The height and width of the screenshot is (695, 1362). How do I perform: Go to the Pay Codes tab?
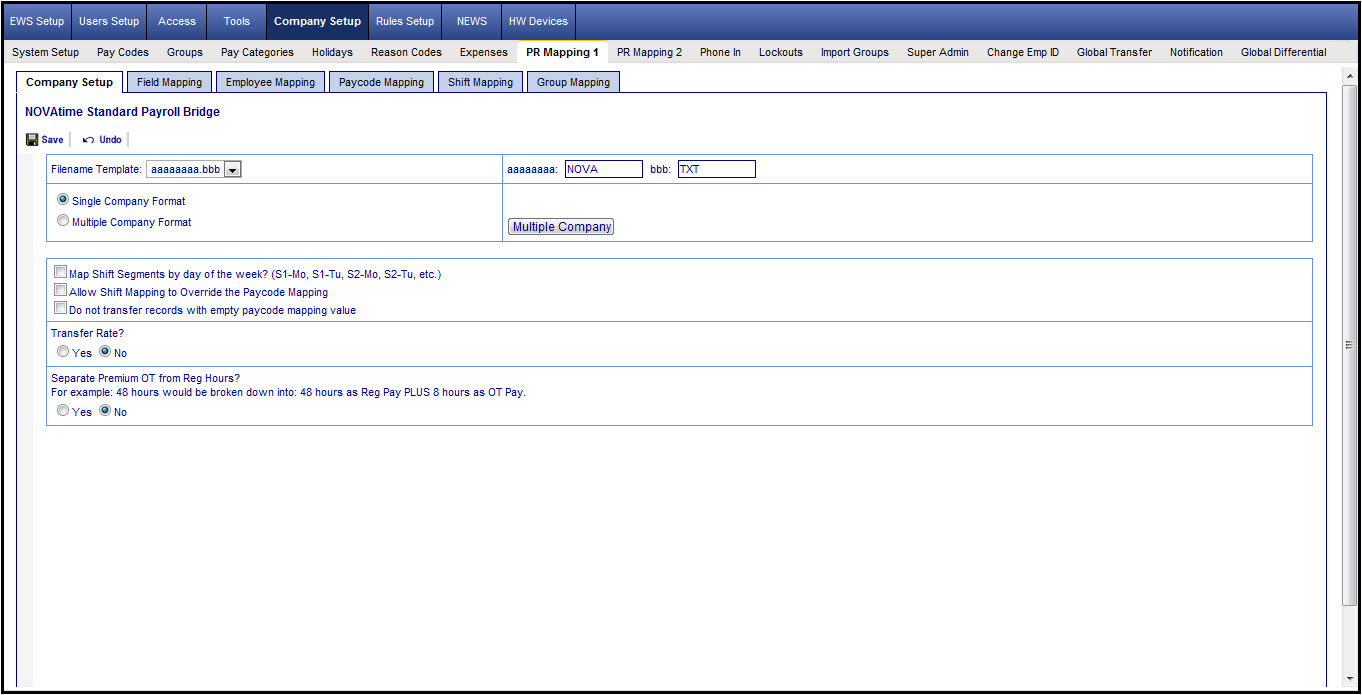(123, 52)
